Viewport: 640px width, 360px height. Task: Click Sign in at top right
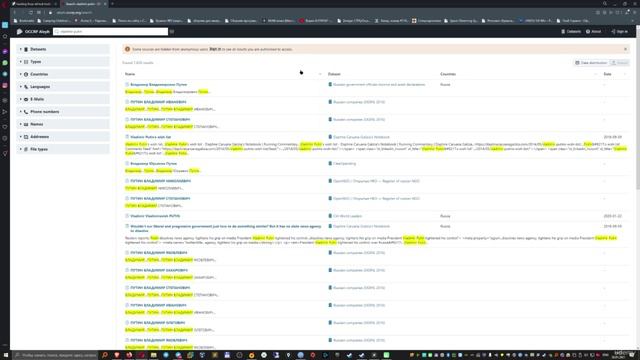[620, 31]
